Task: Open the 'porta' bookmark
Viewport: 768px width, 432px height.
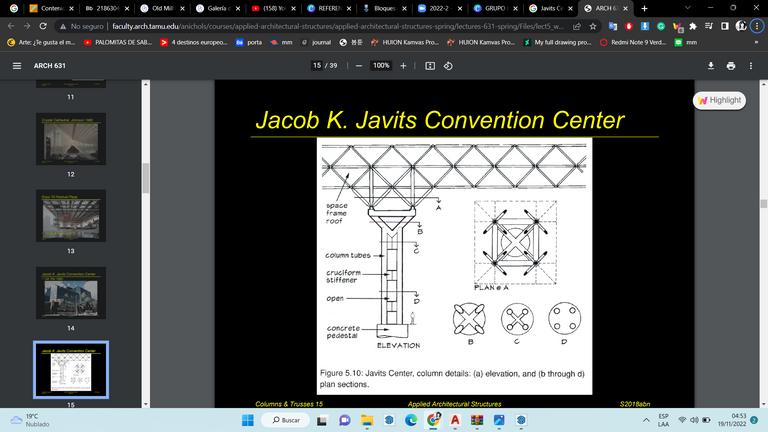Action: [x=249, y=43]
